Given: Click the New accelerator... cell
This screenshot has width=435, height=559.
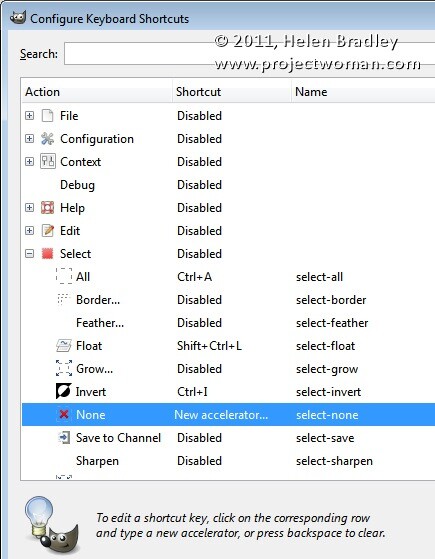Looking at the screenshot, I should (221, 415).
